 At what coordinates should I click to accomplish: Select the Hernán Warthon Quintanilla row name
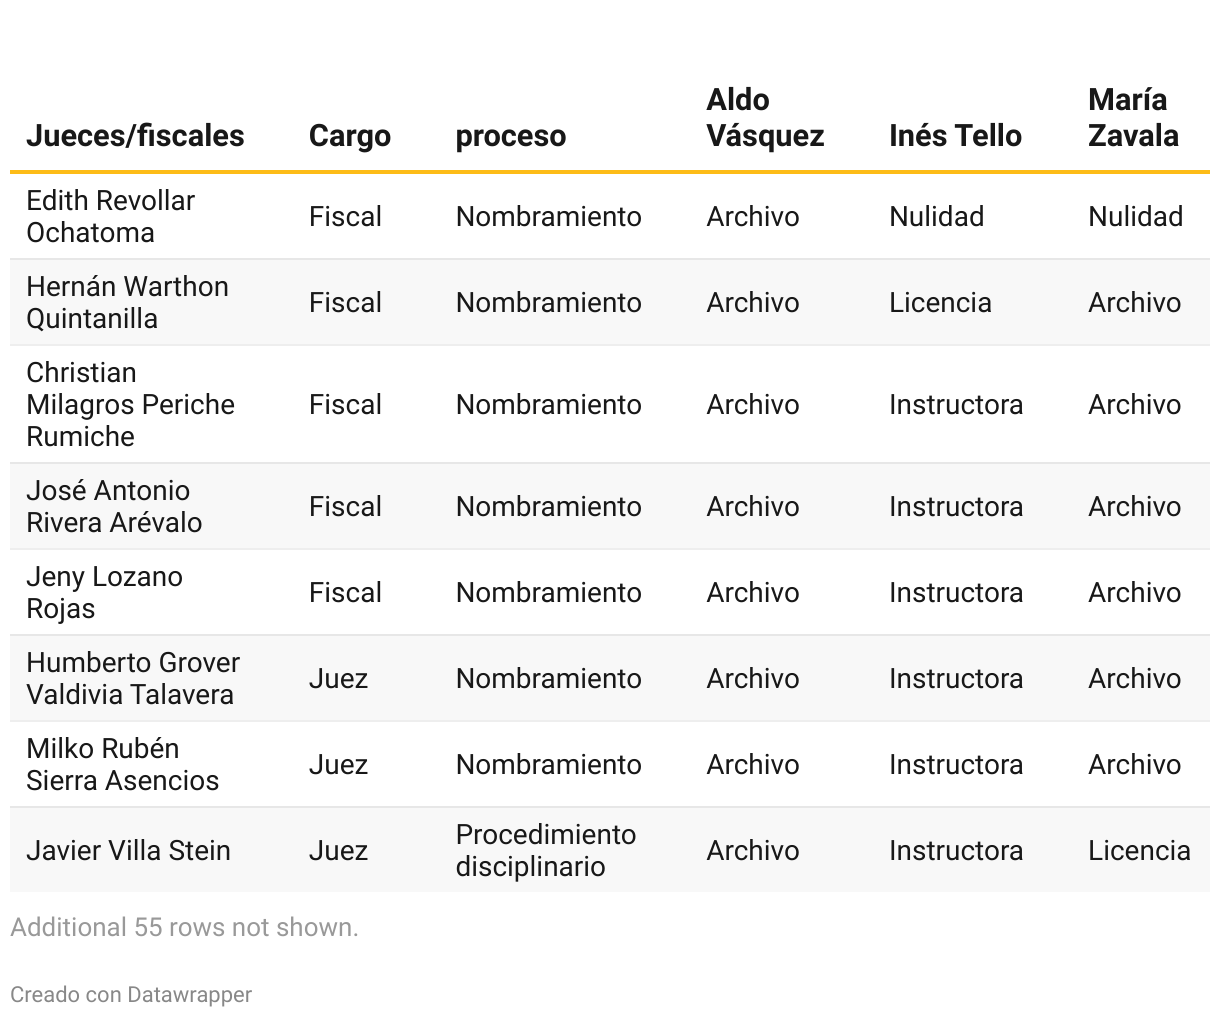(127, 302)
